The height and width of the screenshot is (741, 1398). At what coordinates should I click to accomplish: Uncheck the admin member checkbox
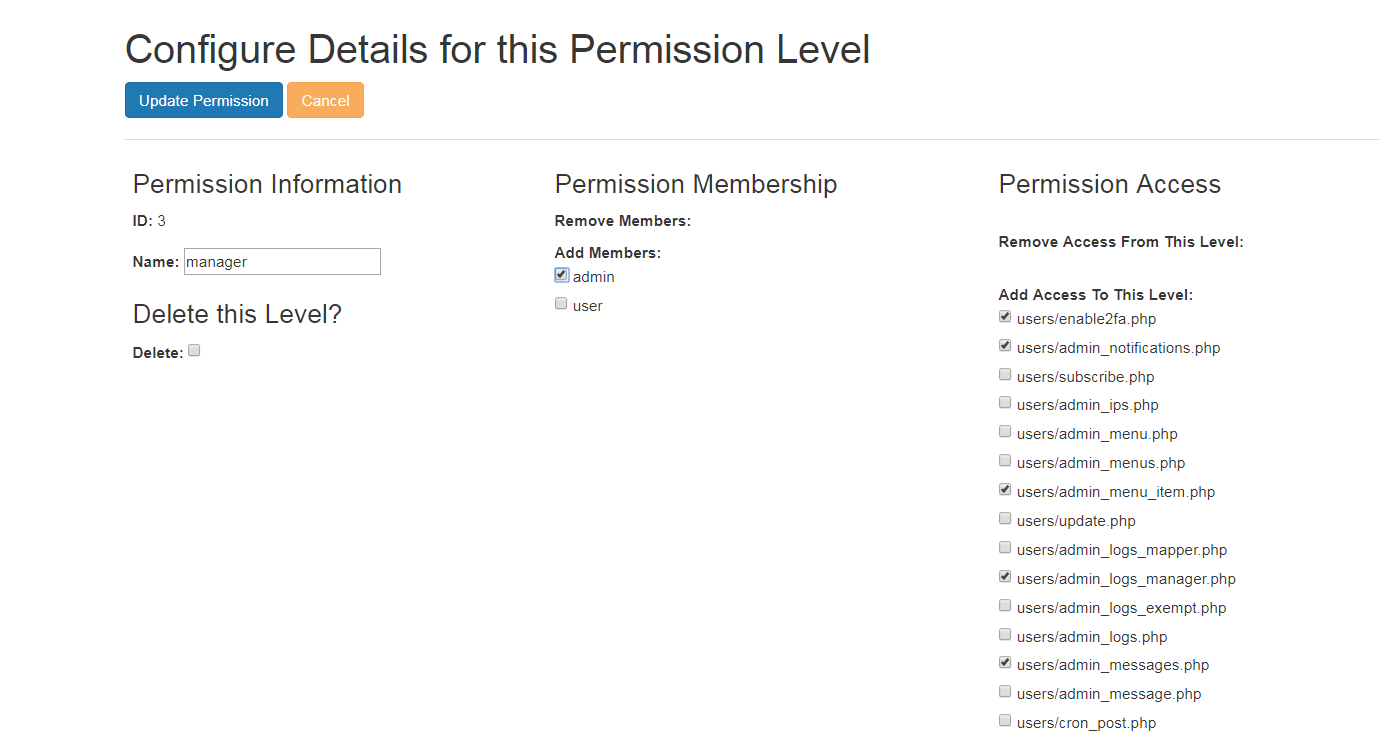pos(562,275)
